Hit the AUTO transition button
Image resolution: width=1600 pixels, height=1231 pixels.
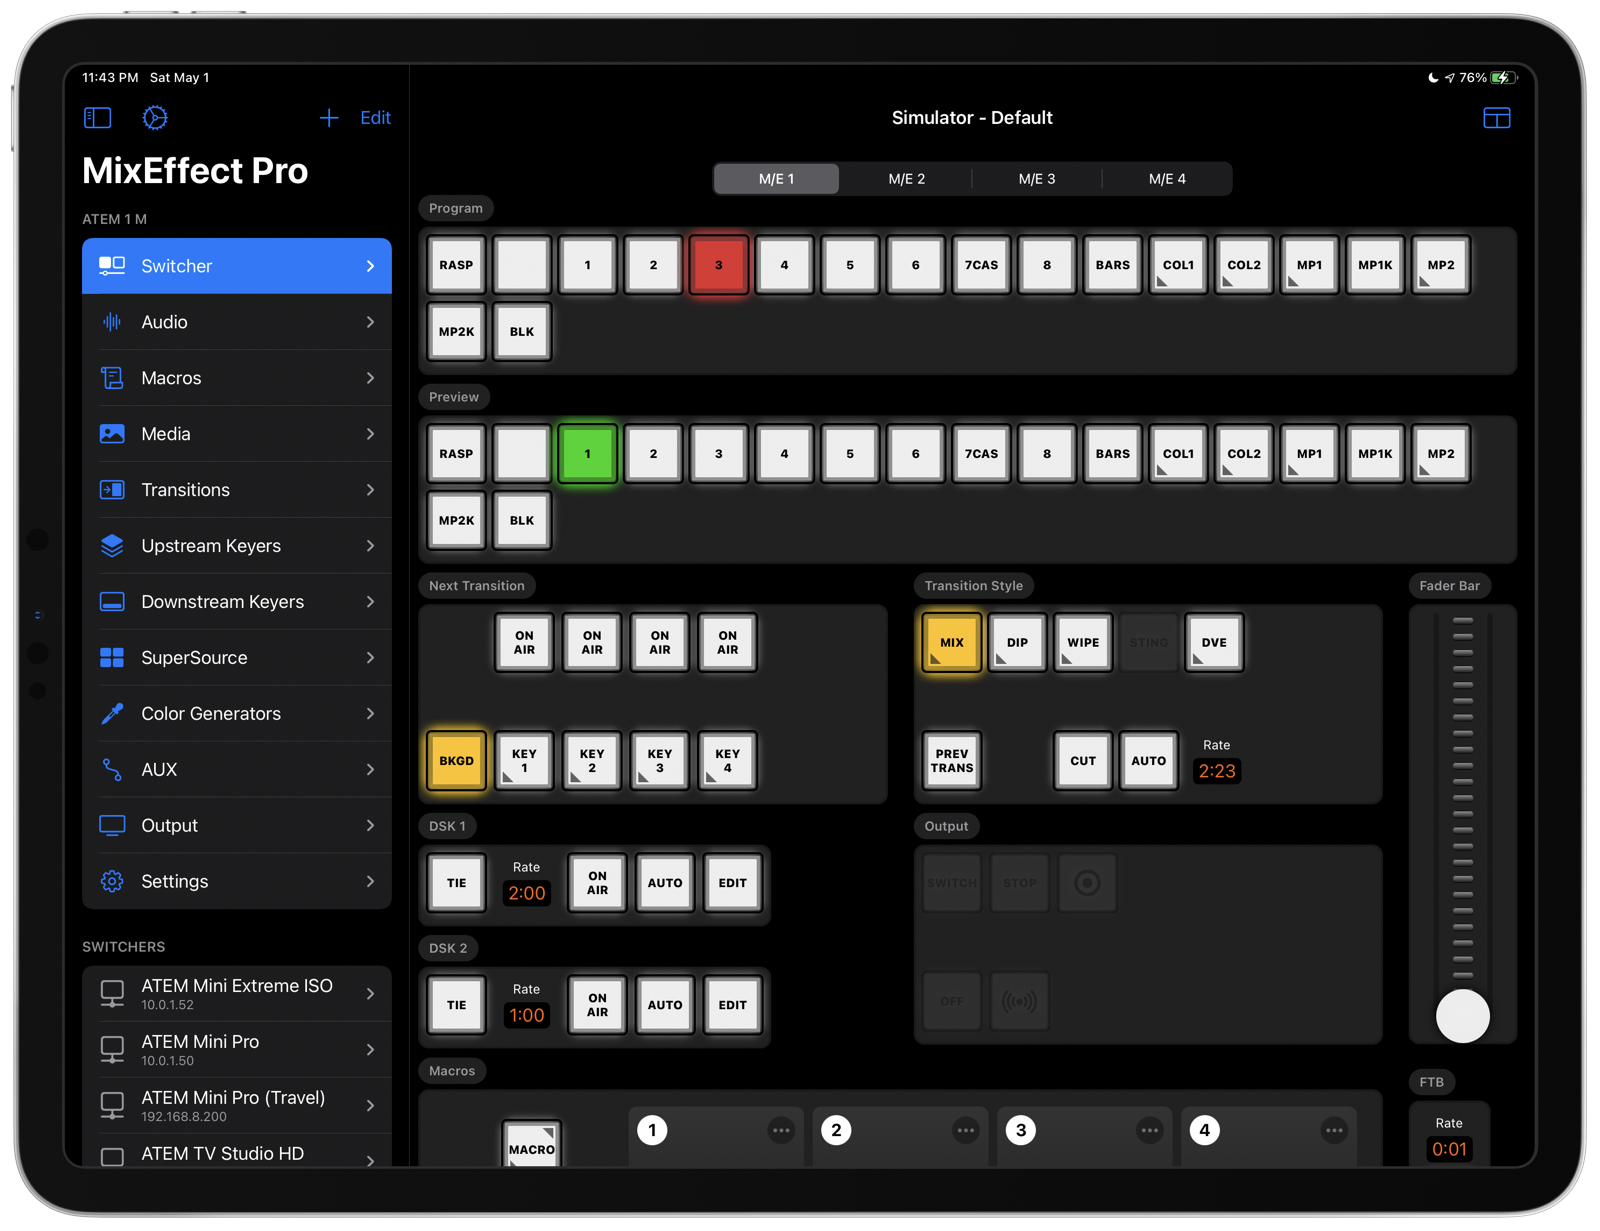click(1149, 761)
